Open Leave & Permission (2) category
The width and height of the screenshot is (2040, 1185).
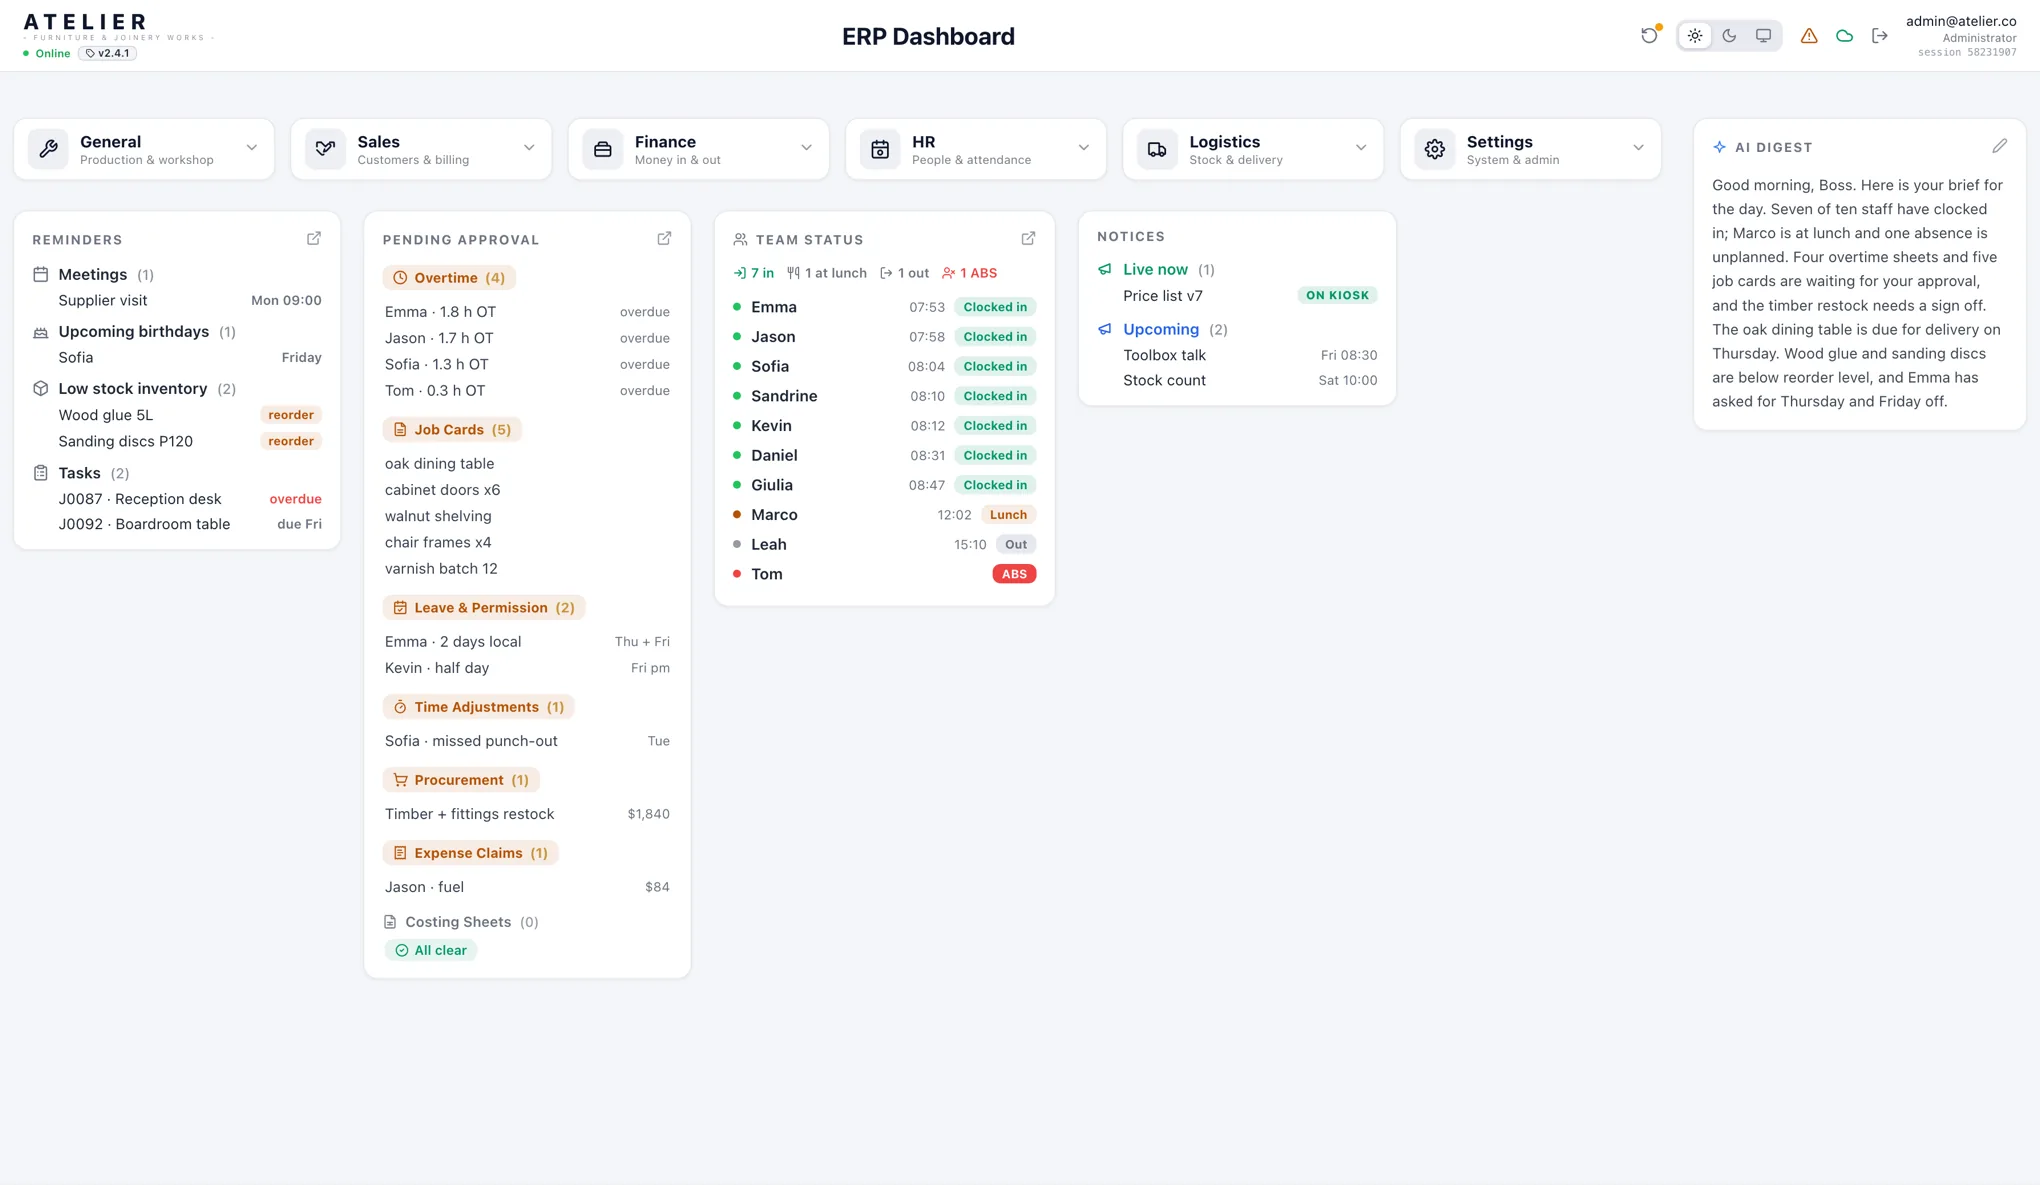click(484, 608)
